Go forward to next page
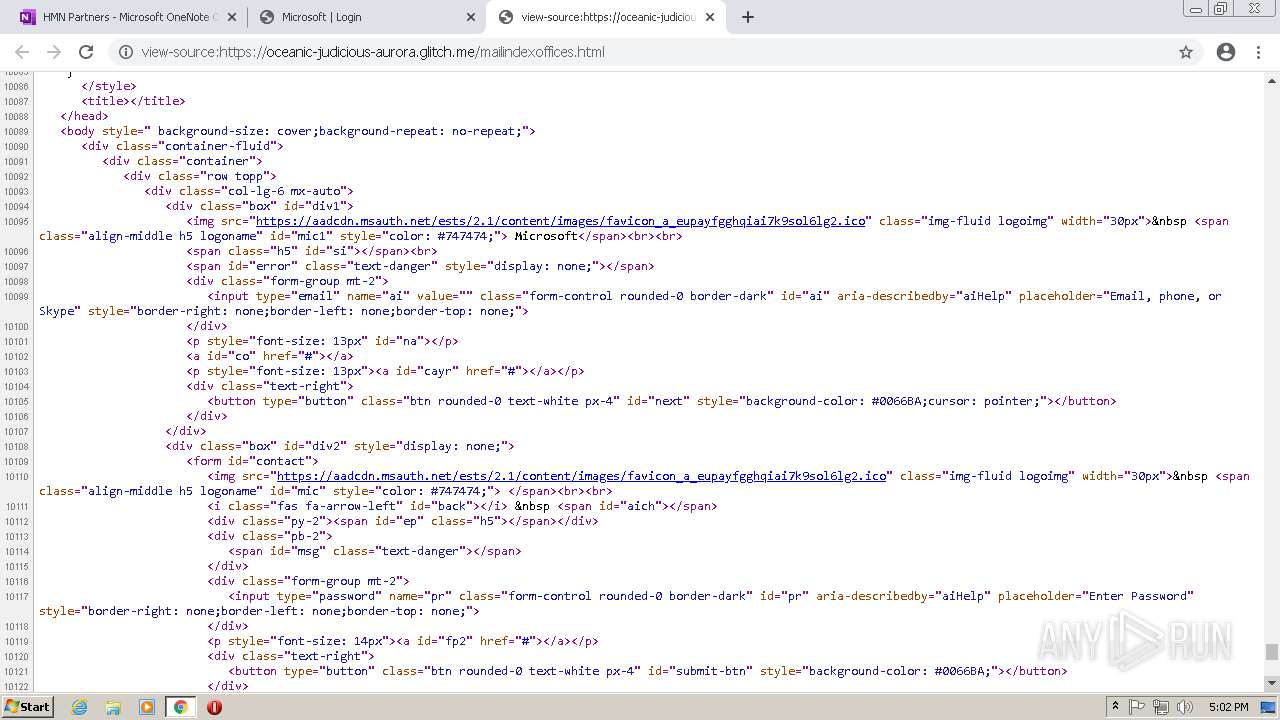 pyautogui.click(x=54, y=52)
